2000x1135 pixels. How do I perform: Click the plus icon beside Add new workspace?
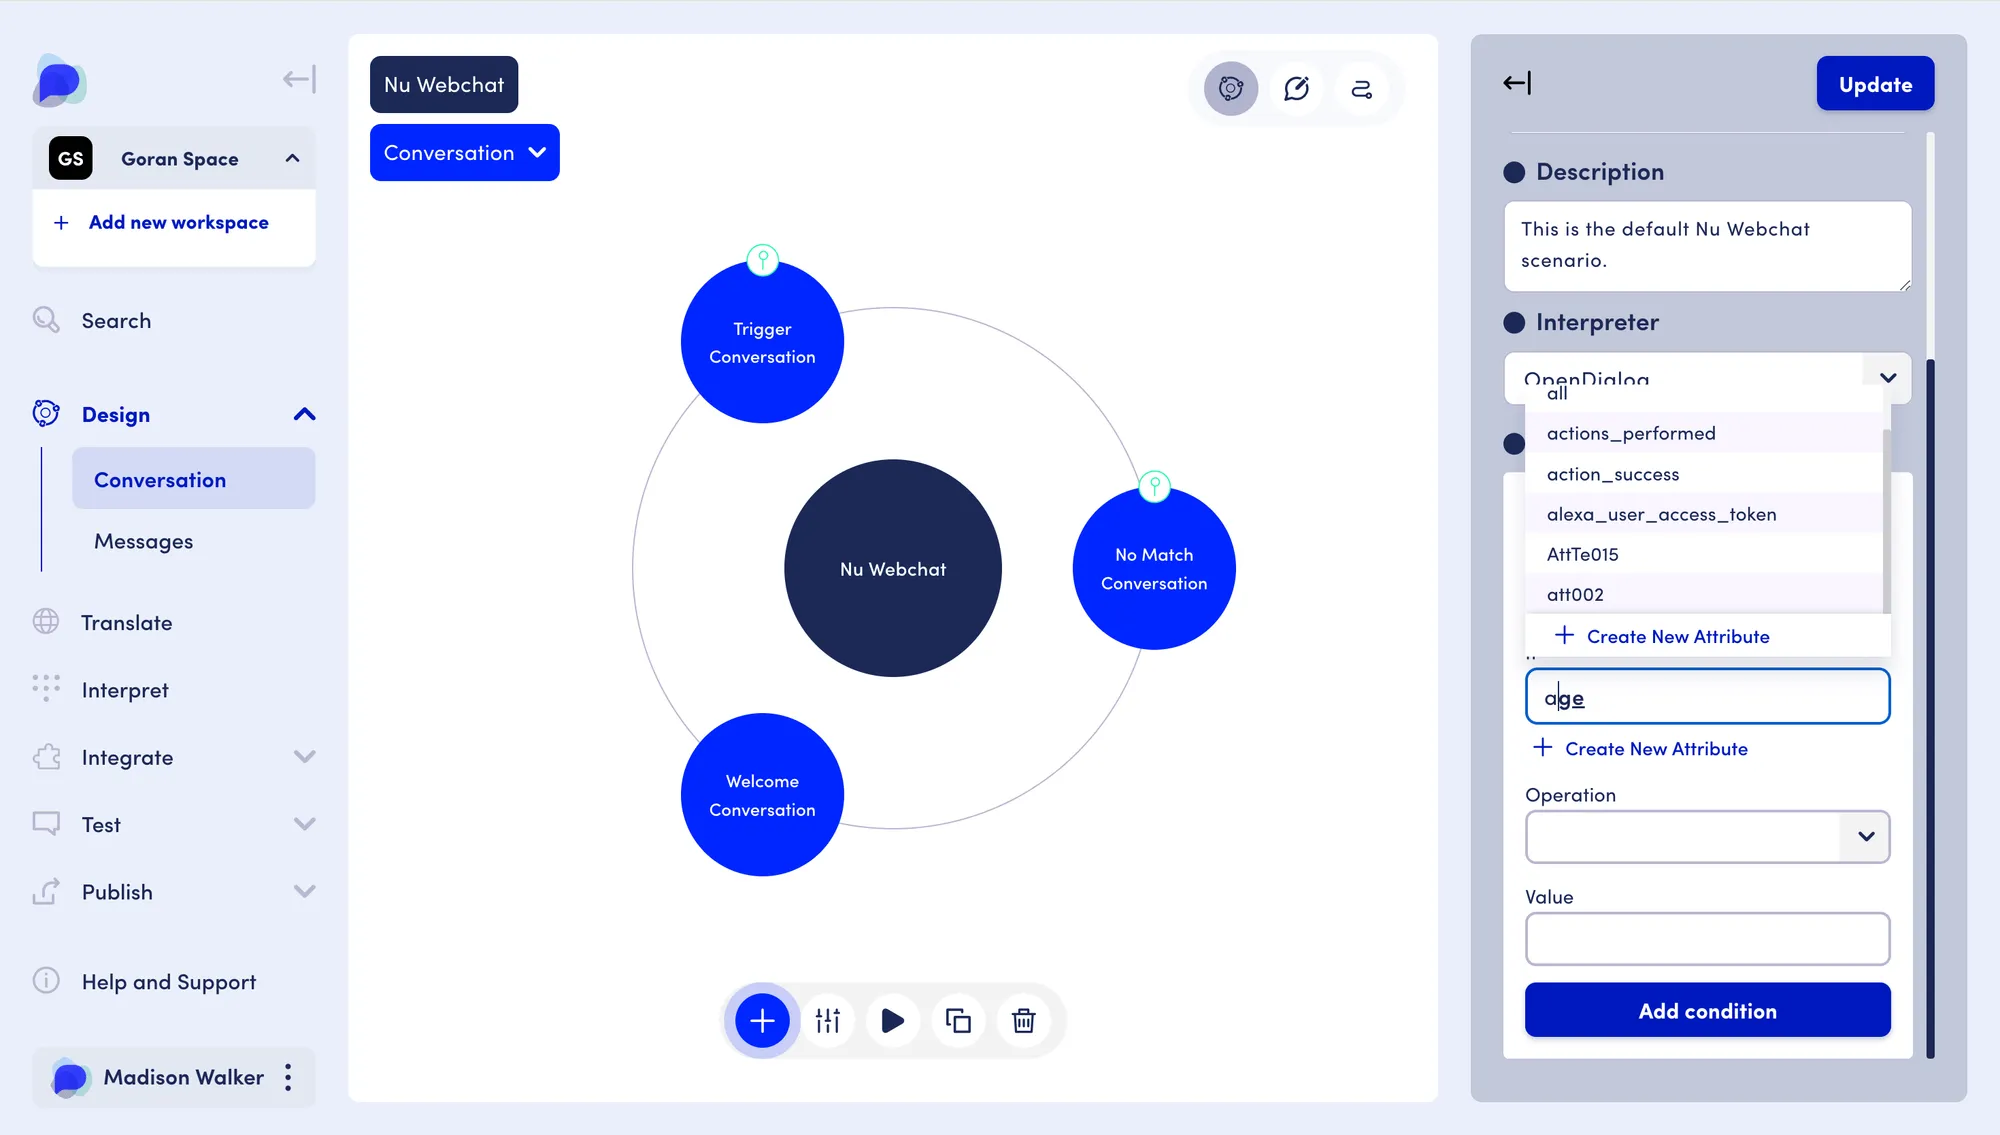pos(61,222)
